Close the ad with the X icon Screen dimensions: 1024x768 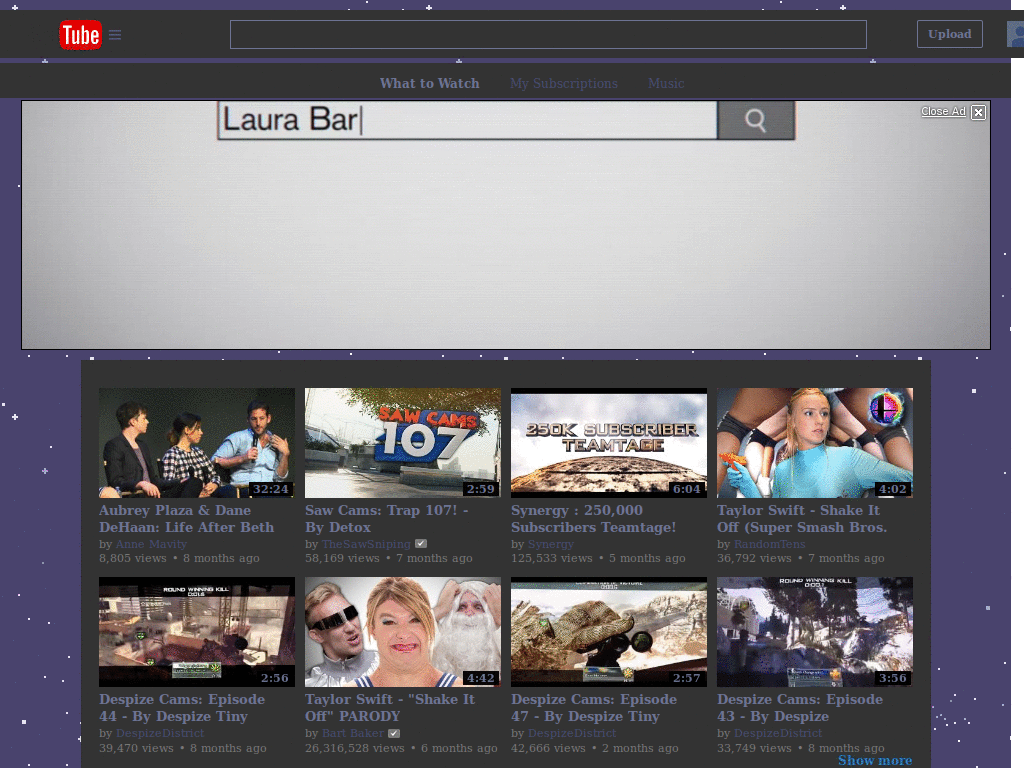point(978,112)
